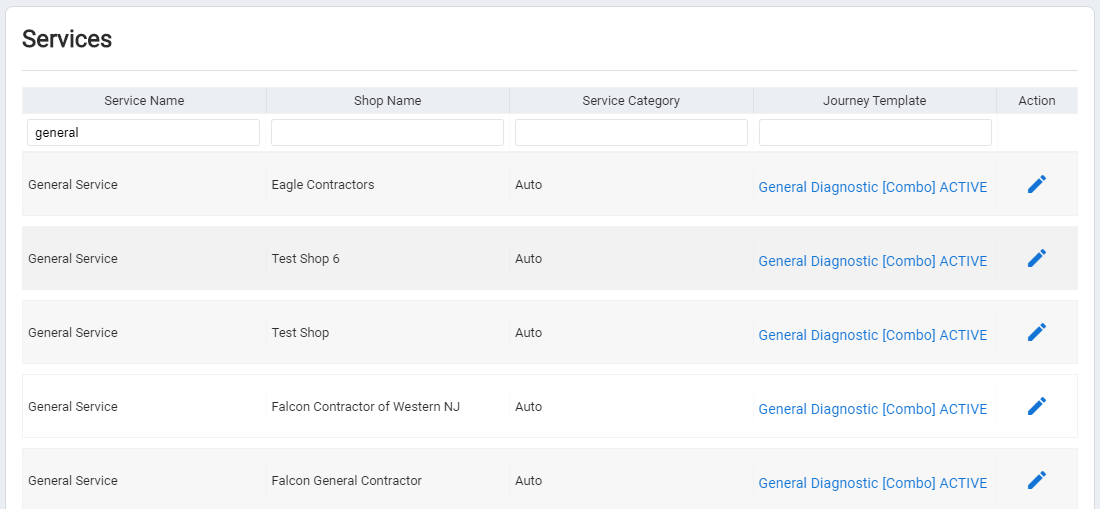
Task: Click the pencil icon for Test Shop 6
Action: [1036, 258]
